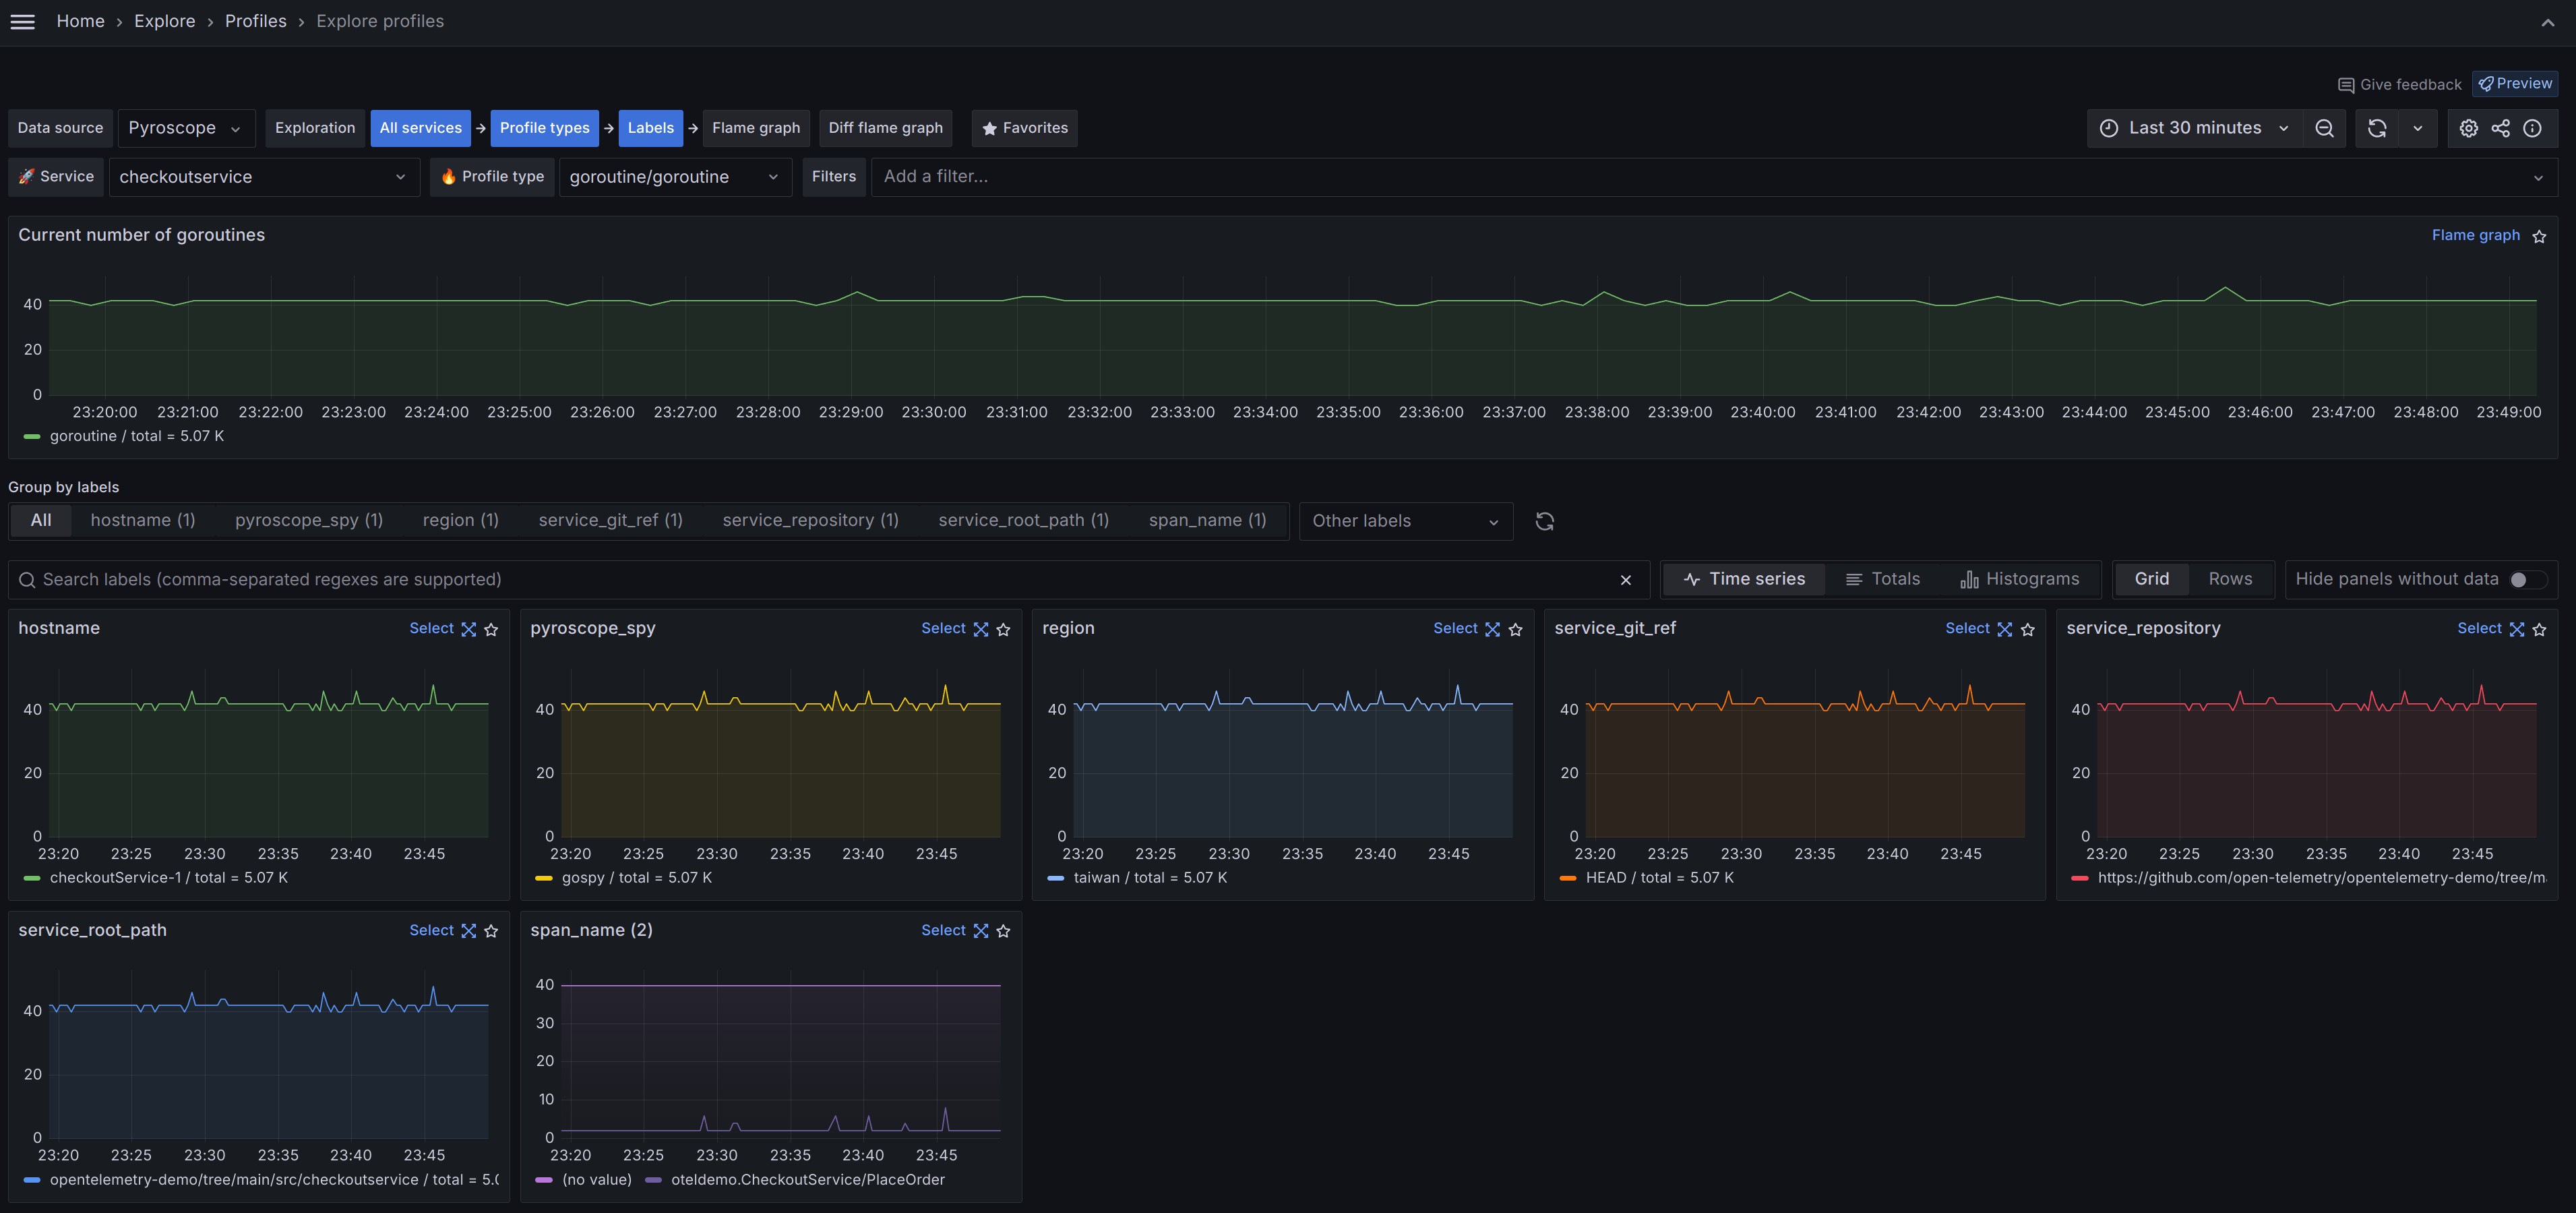Open the Service checkoutservice dropdown
Screen dimensions: 2576x1213
click(263, 177)
